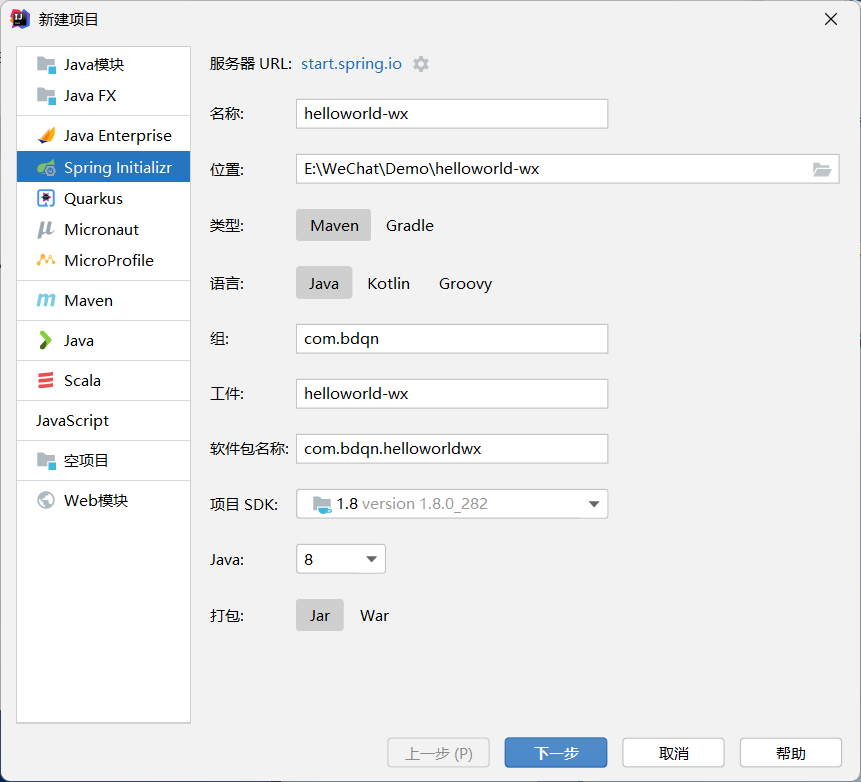Click the 打包 label
Image resolution: width=861 pixels, height=782 pixels.
point(227,616)
